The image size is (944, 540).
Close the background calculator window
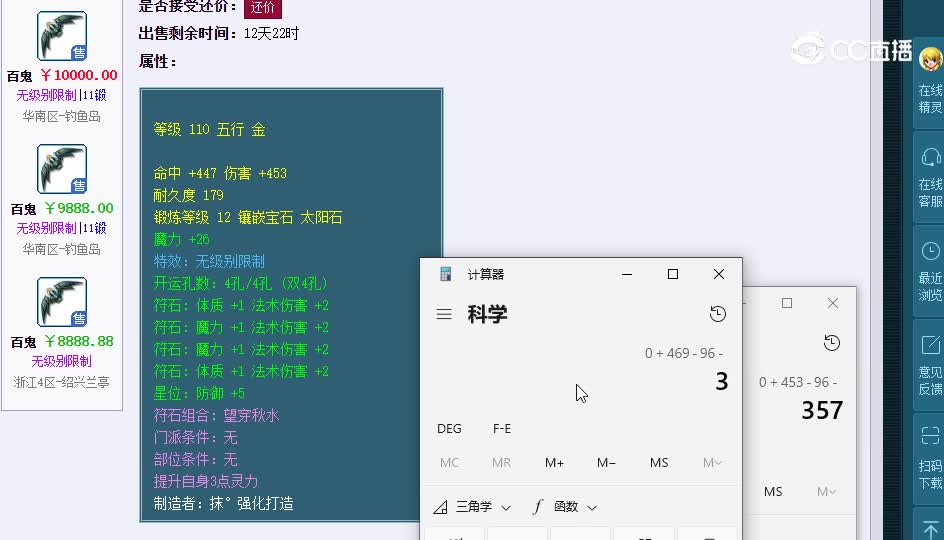[x=833, y=303]
